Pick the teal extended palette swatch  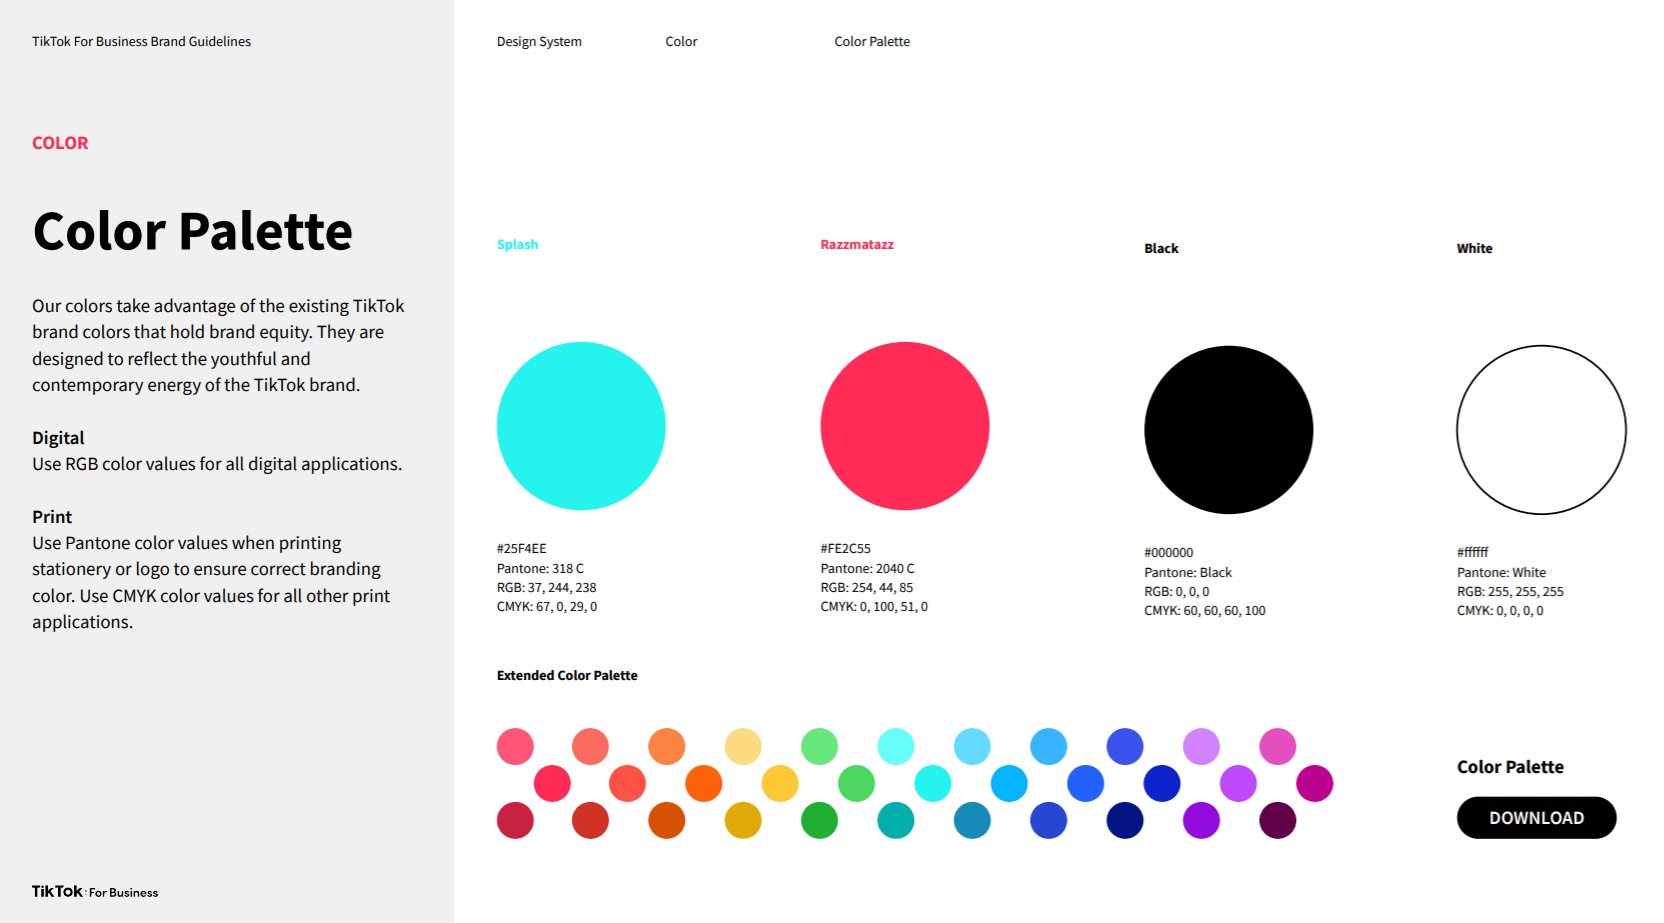point(896,820)
